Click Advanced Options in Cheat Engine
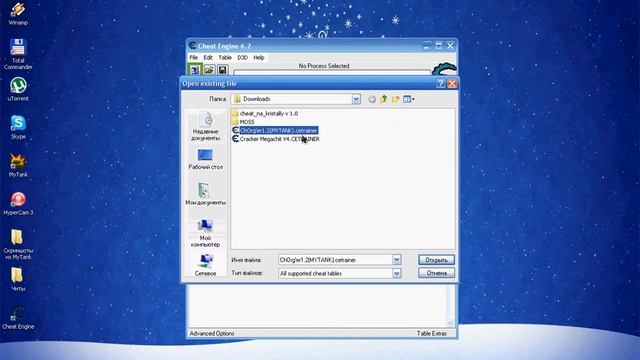Screen dimensions: 640x360 (212, 333)
